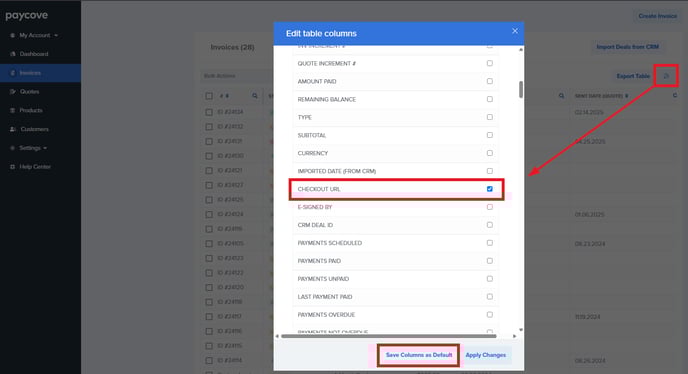Screen dimensions: 688x374
Task: Uncheck the Checkout URL checkbox
Action: click(490, 189)
